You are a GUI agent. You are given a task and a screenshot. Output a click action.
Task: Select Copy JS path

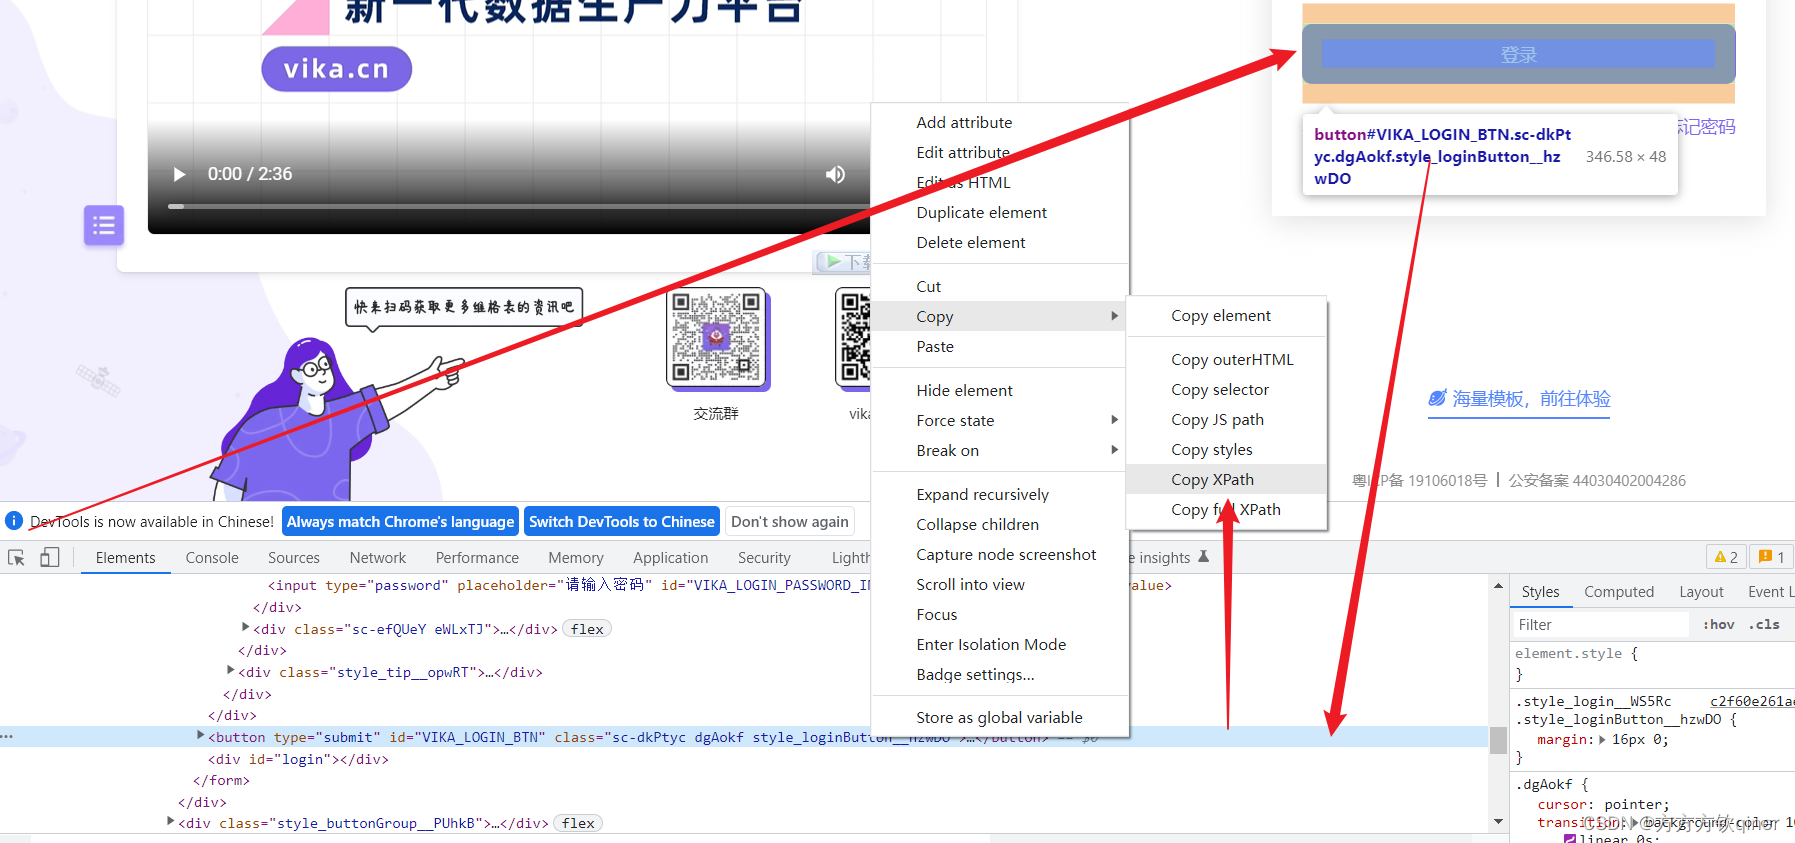[x=1227, y=419]
